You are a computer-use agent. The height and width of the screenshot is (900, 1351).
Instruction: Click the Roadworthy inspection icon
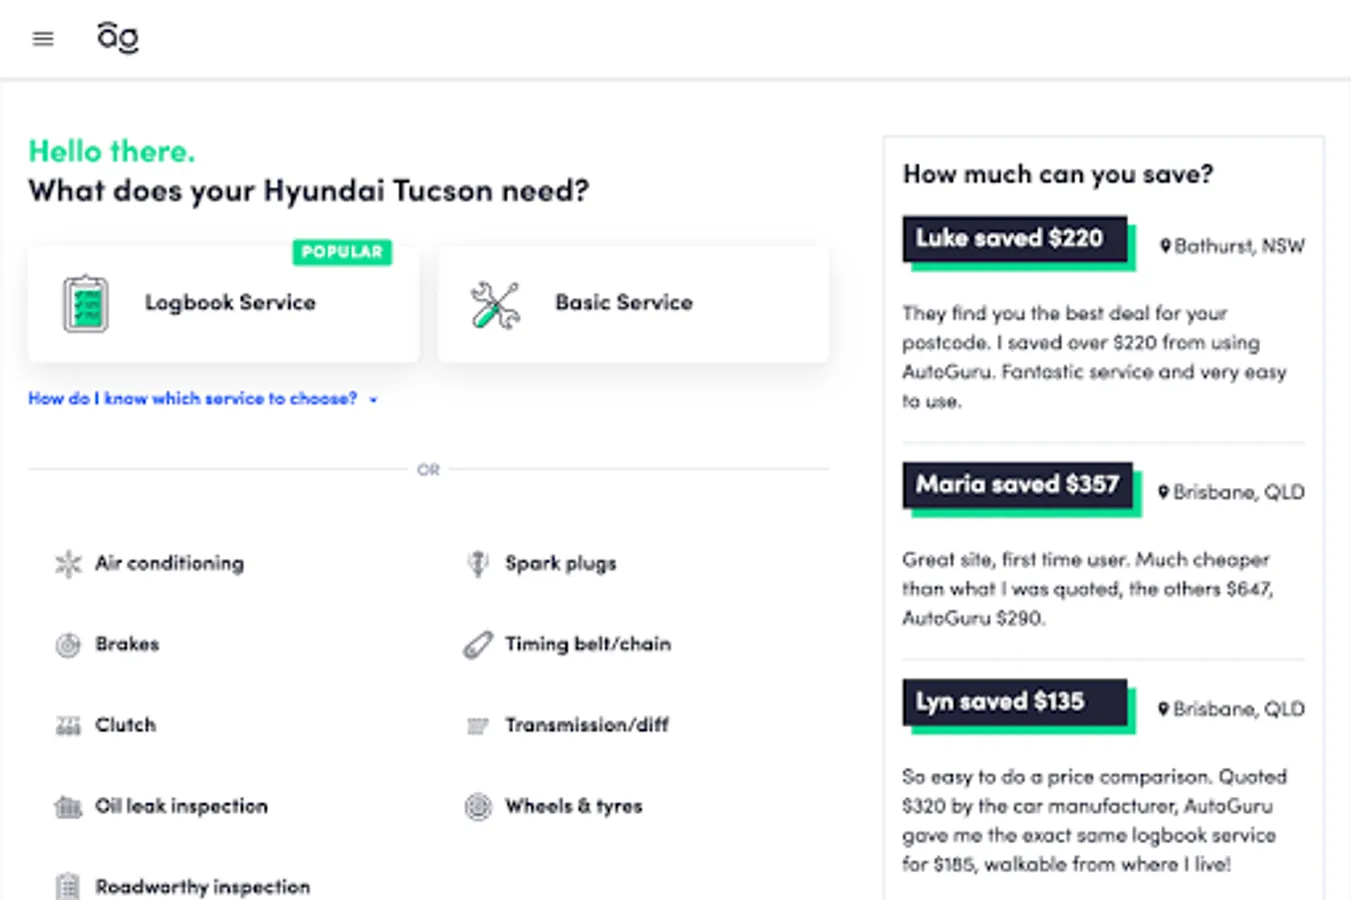click(68, 887)
